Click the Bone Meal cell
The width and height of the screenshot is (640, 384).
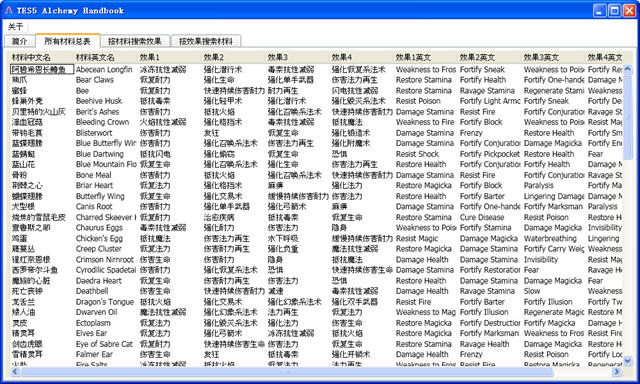pos(93,175)
